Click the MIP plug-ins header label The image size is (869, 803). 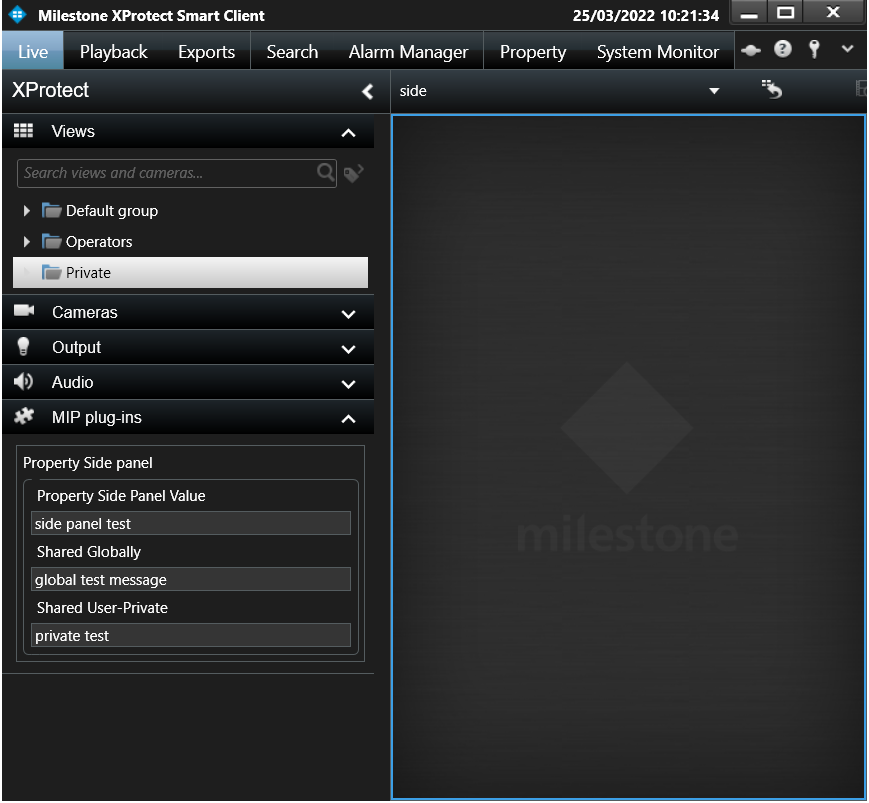[x=96, y=417]
